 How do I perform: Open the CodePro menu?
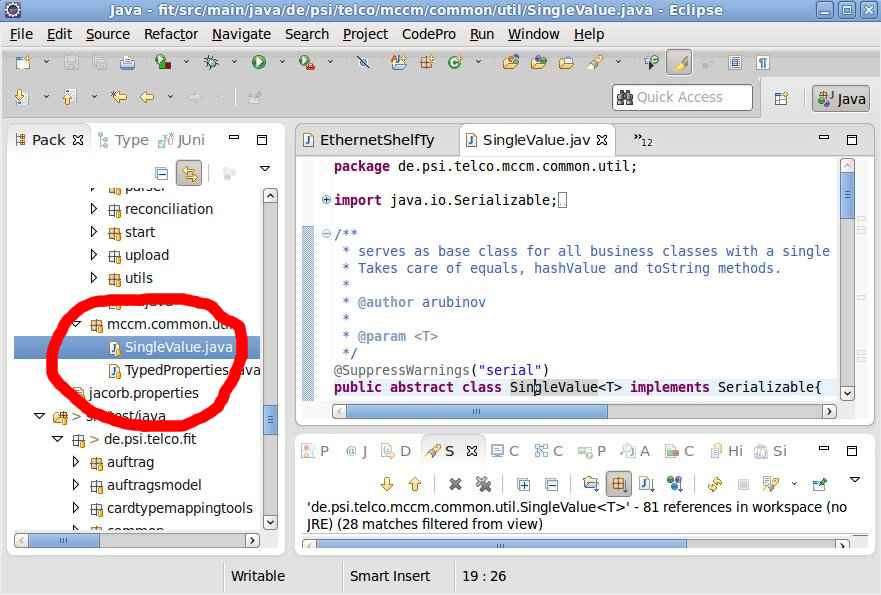[429, 34]
